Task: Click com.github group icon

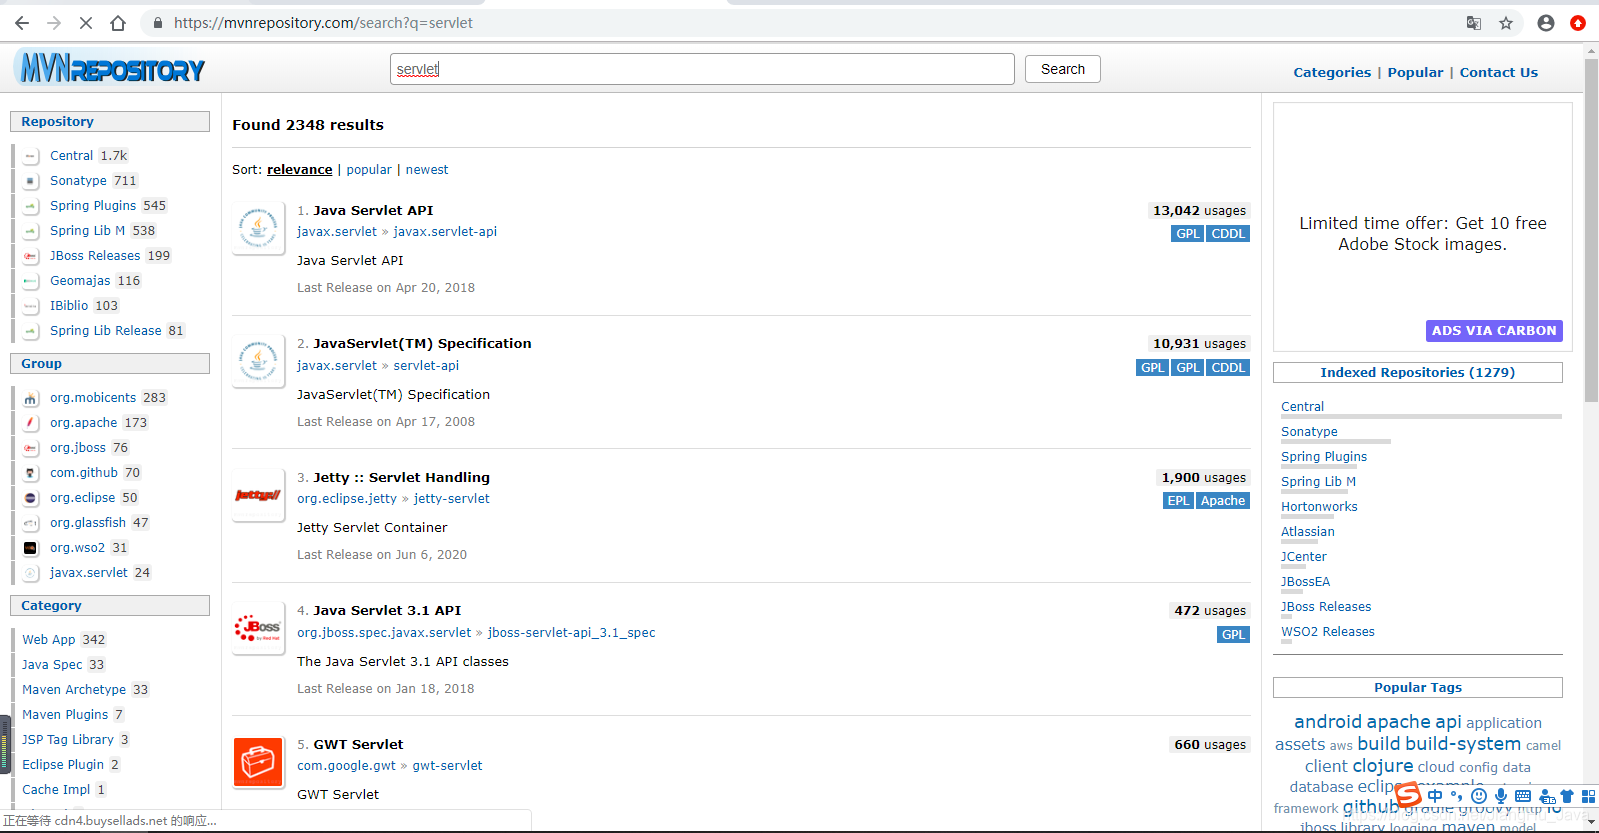Action: 31,473
